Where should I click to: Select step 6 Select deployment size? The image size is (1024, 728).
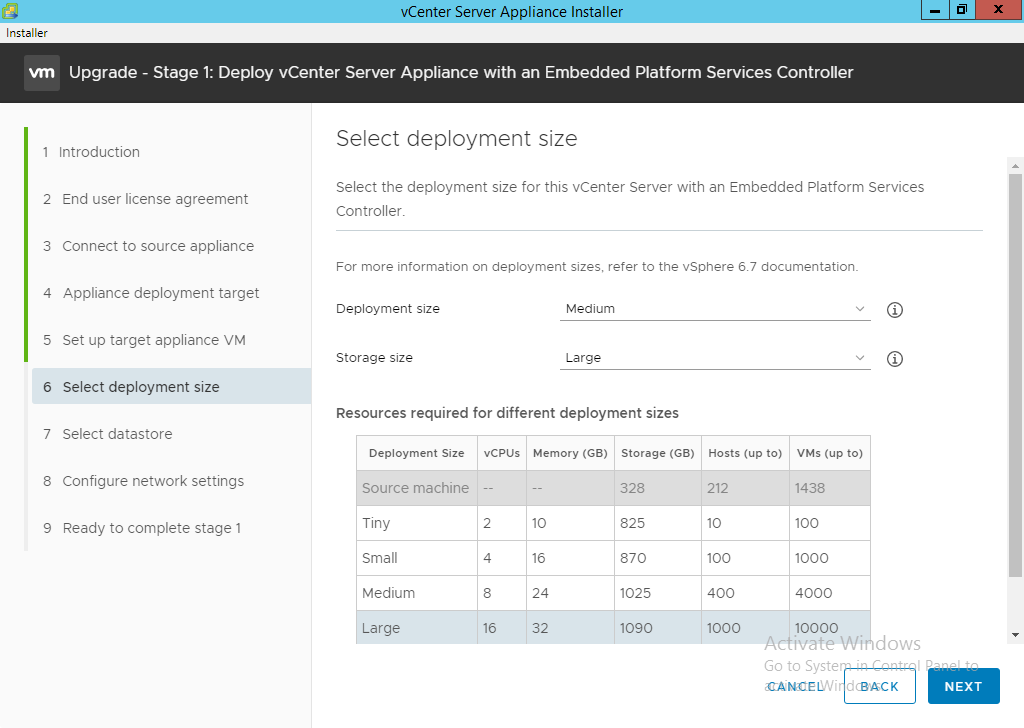[171, 387]
